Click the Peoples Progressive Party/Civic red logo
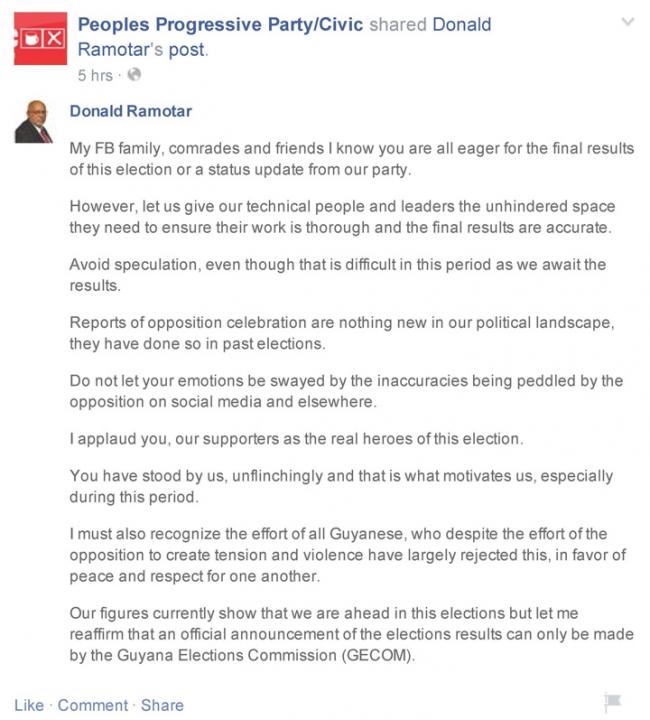 pos(40,39)
